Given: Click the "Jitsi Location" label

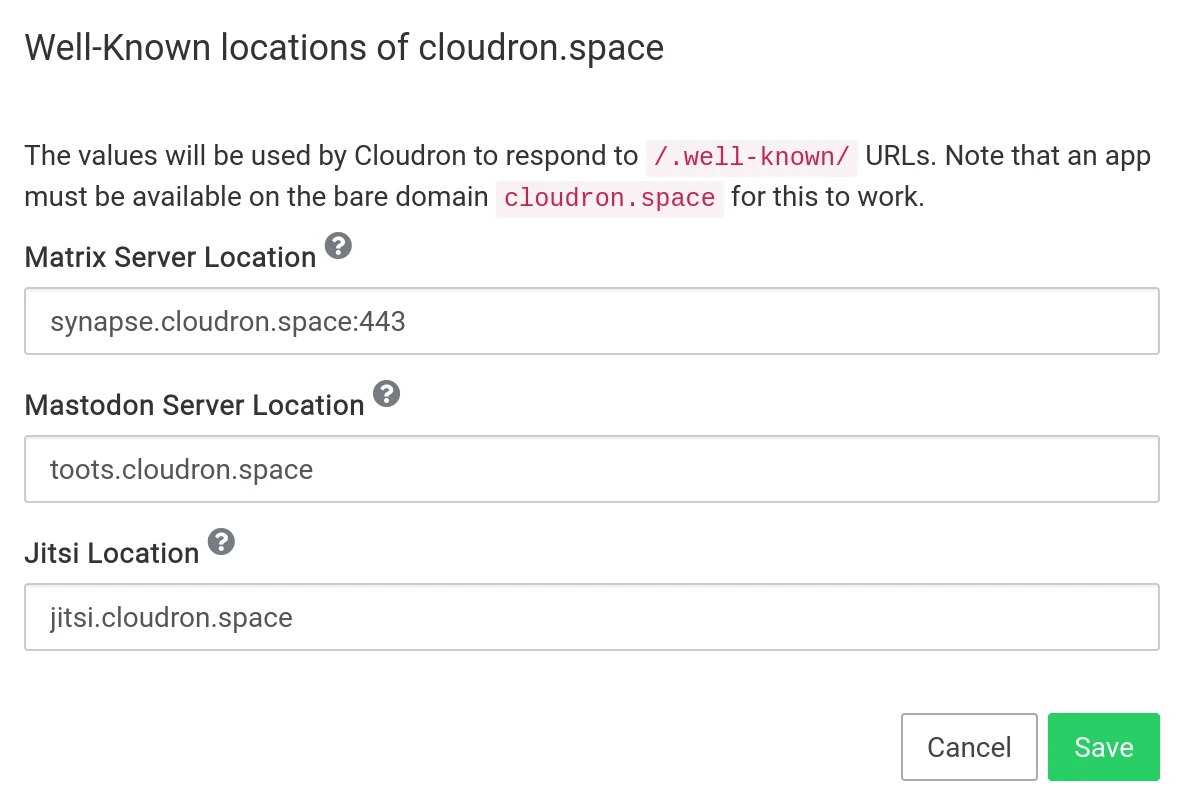Looking at the screenshot, I should tap(112, 553).
